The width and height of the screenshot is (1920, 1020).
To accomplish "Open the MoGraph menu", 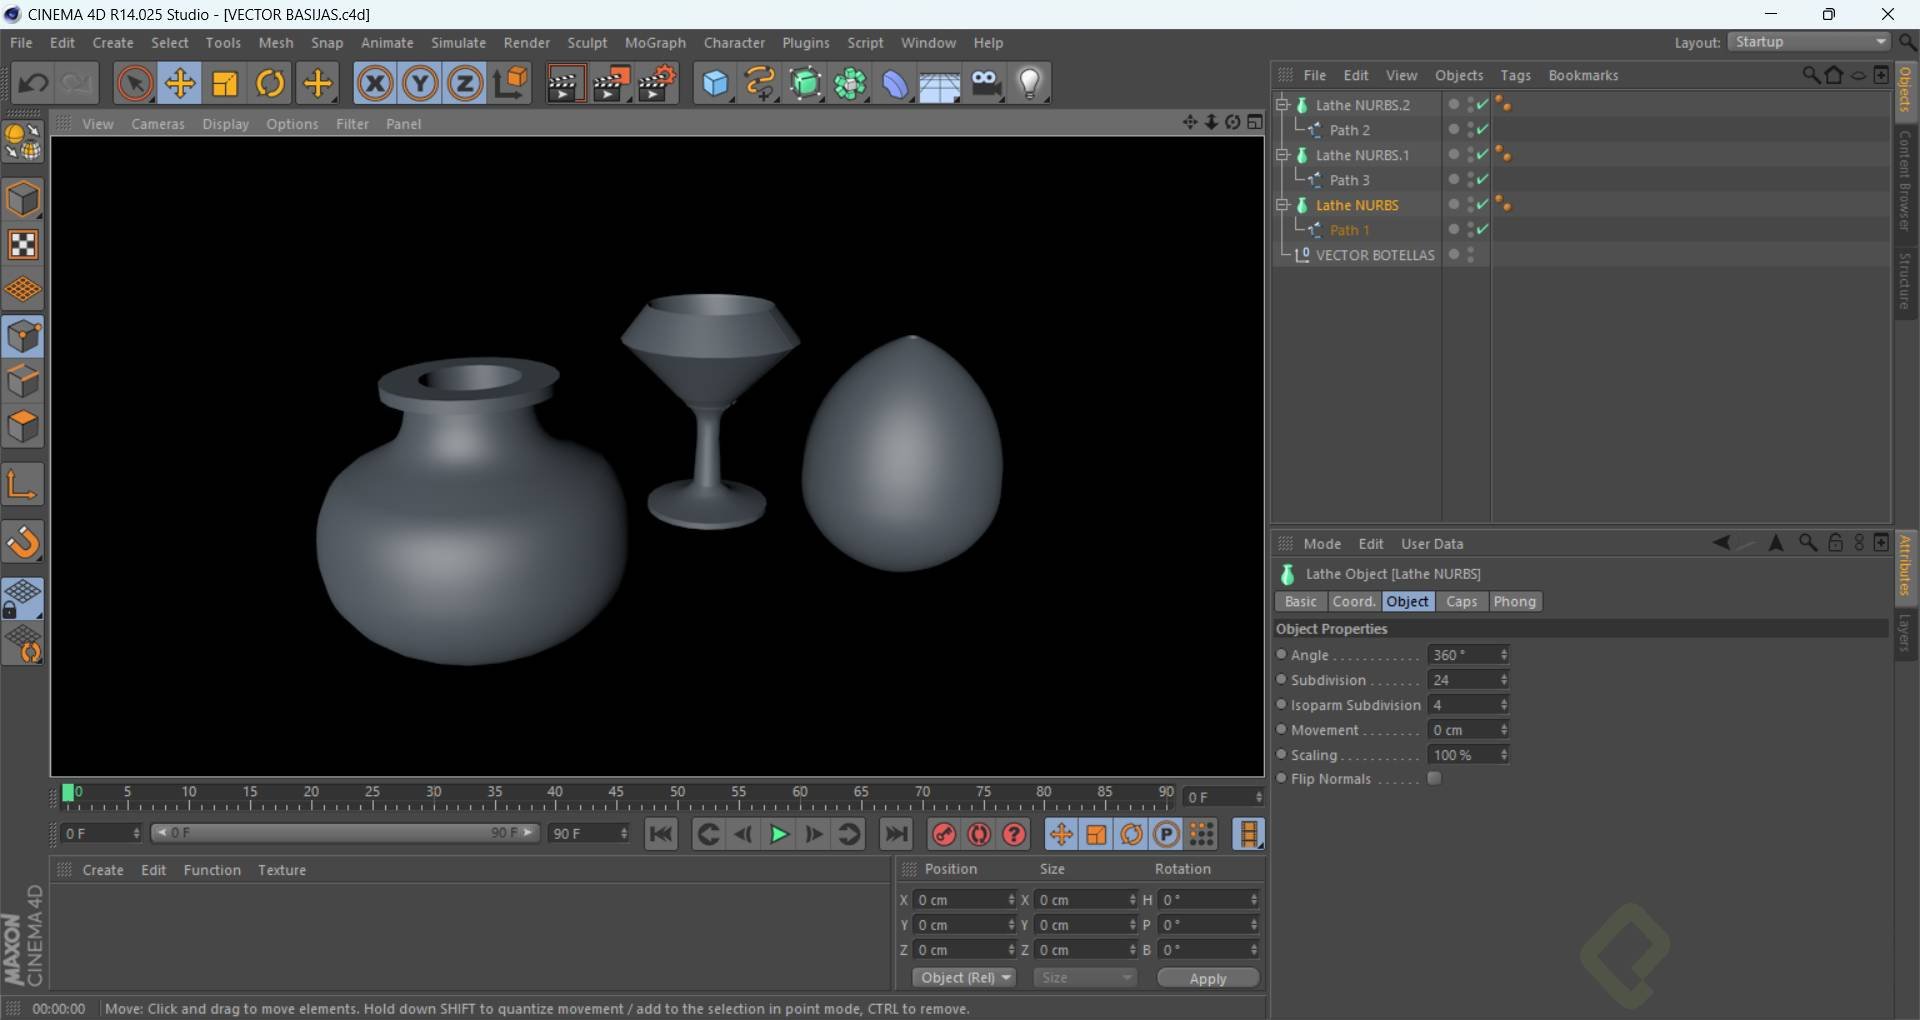I will click(655, 43).
